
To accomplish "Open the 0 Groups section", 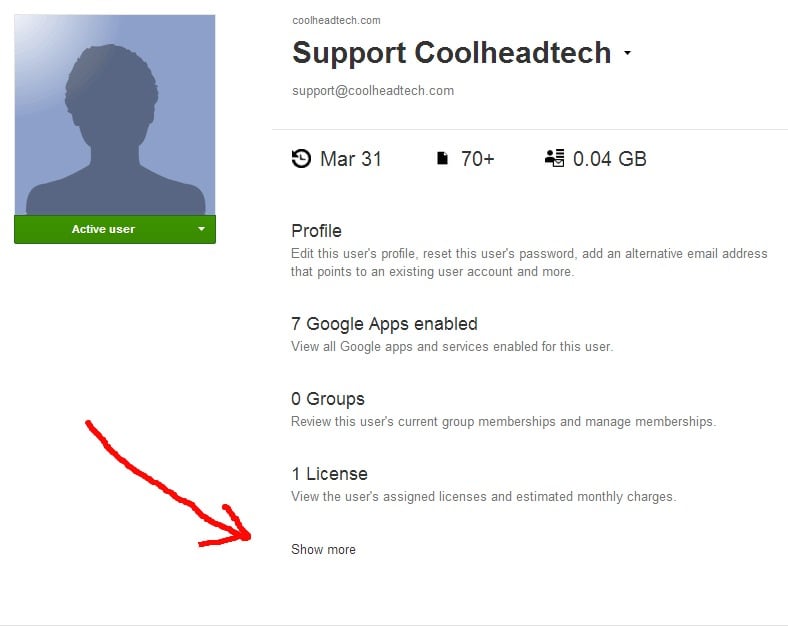I will pos(328,399).
